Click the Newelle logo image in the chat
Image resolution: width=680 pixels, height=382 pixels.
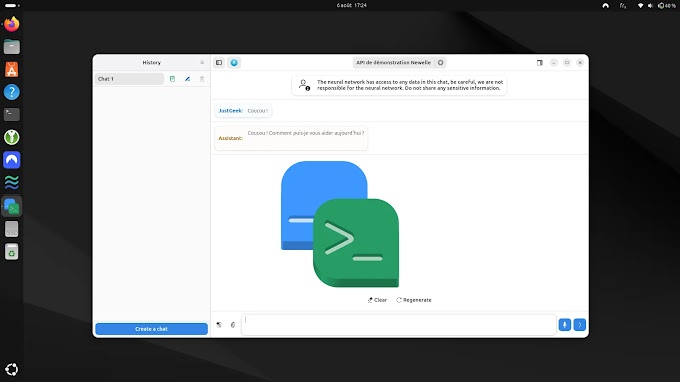coord(340,224)
